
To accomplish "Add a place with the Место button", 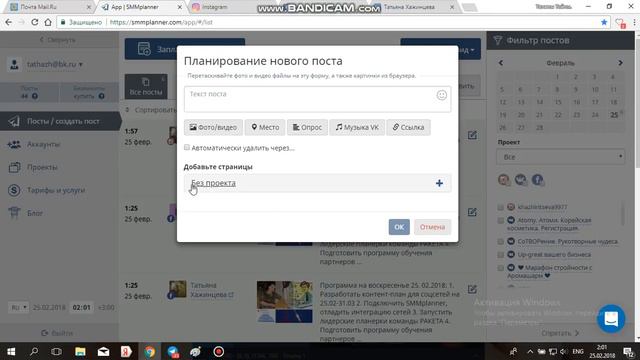I will 265,127.
